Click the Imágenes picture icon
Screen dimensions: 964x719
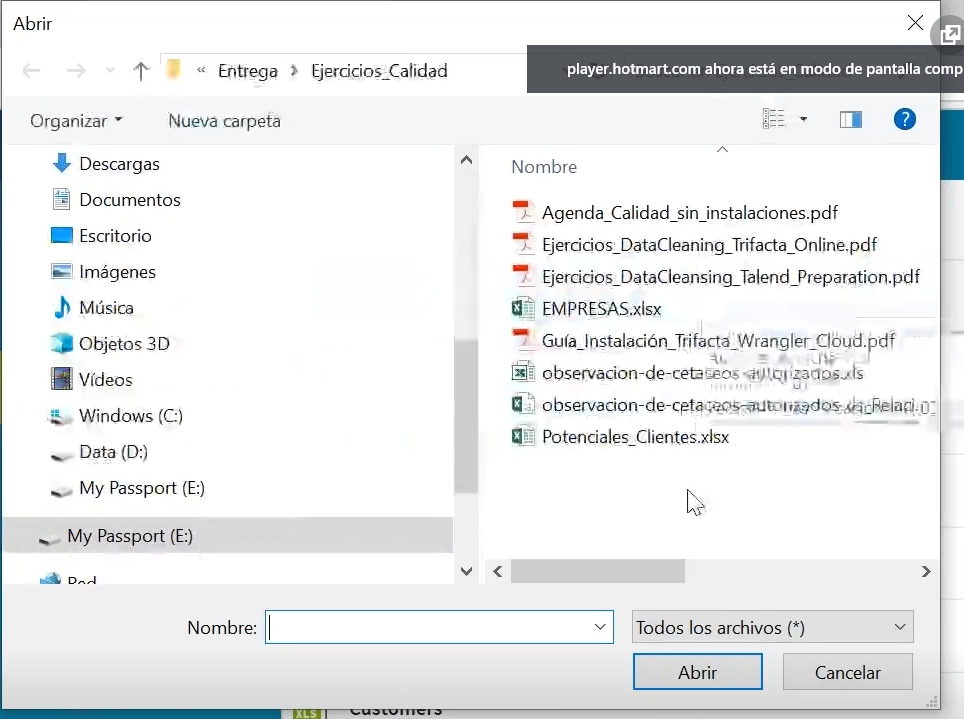(61, 271)
